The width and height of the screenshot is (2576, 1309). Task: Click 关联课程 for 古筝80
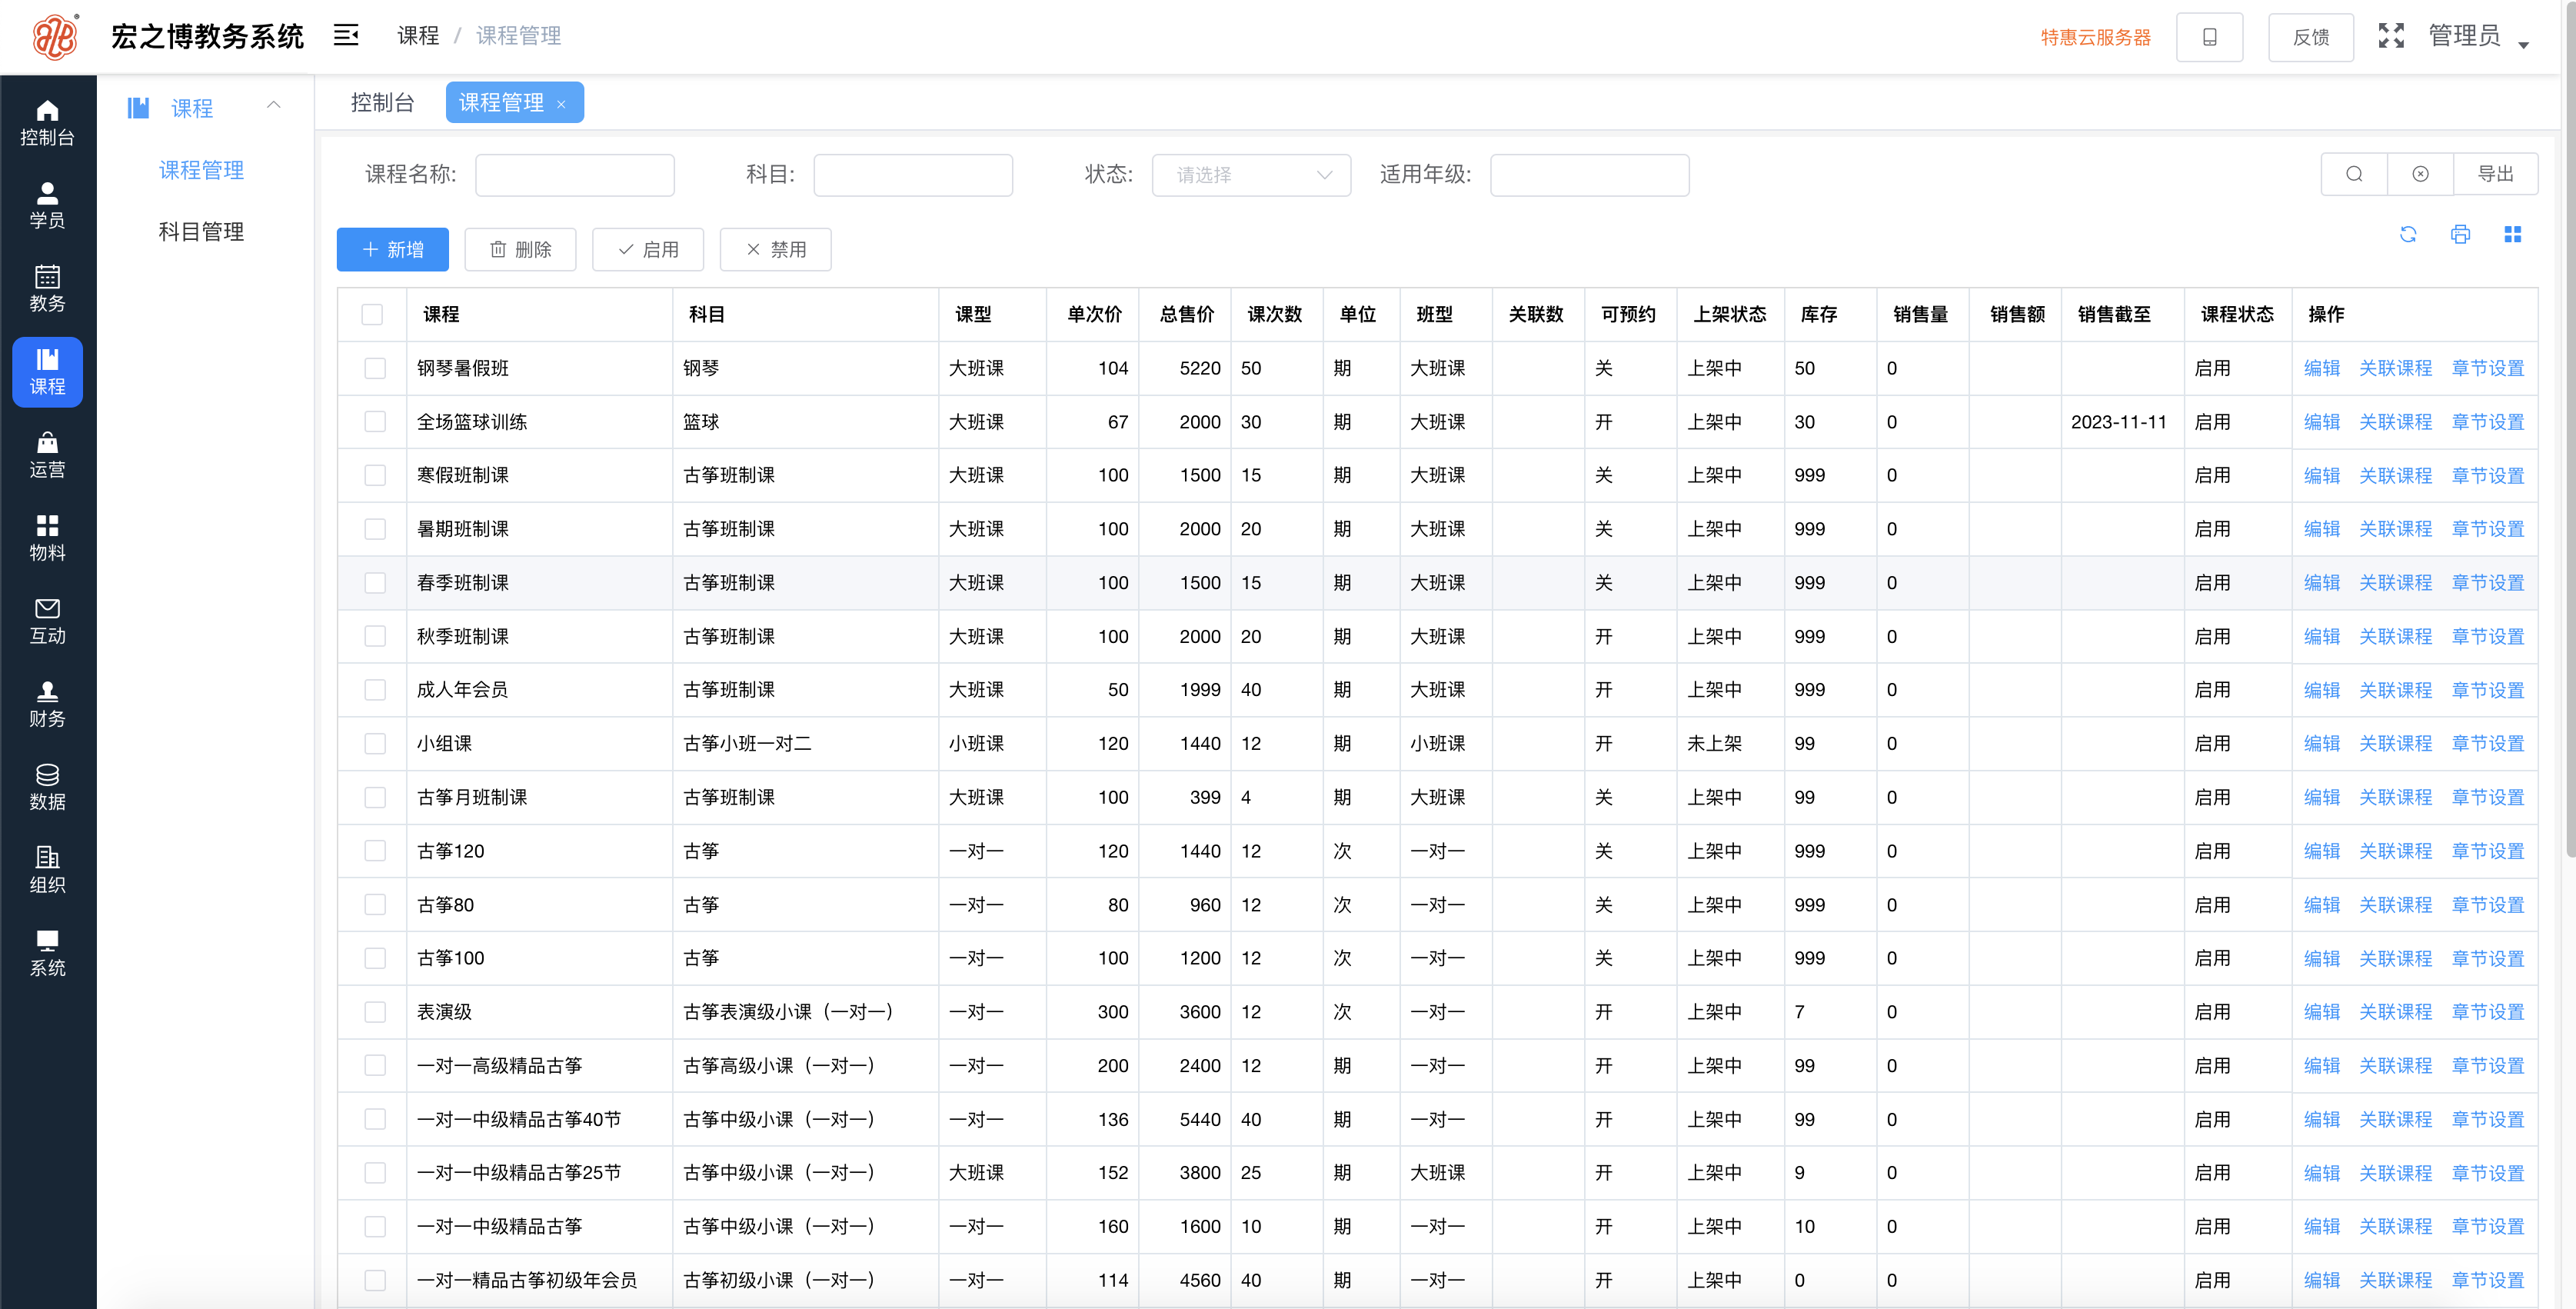click(2395, 905)
